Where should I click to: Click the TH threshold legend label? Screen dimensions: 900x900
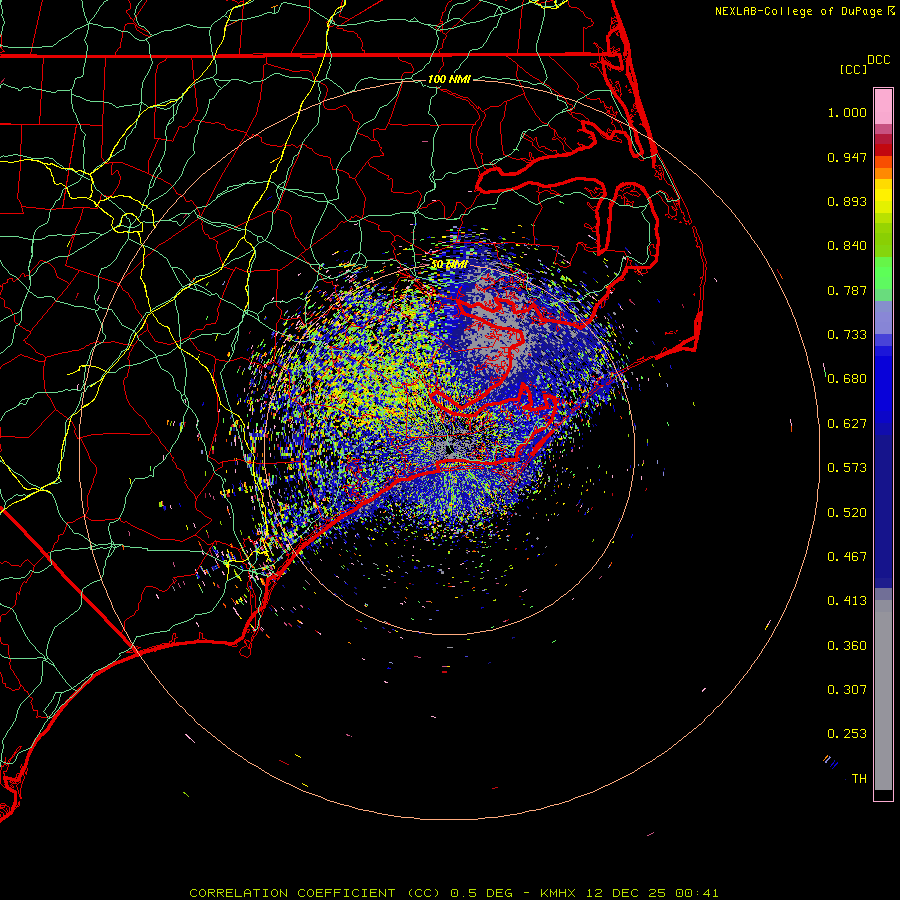pos(859,778)
